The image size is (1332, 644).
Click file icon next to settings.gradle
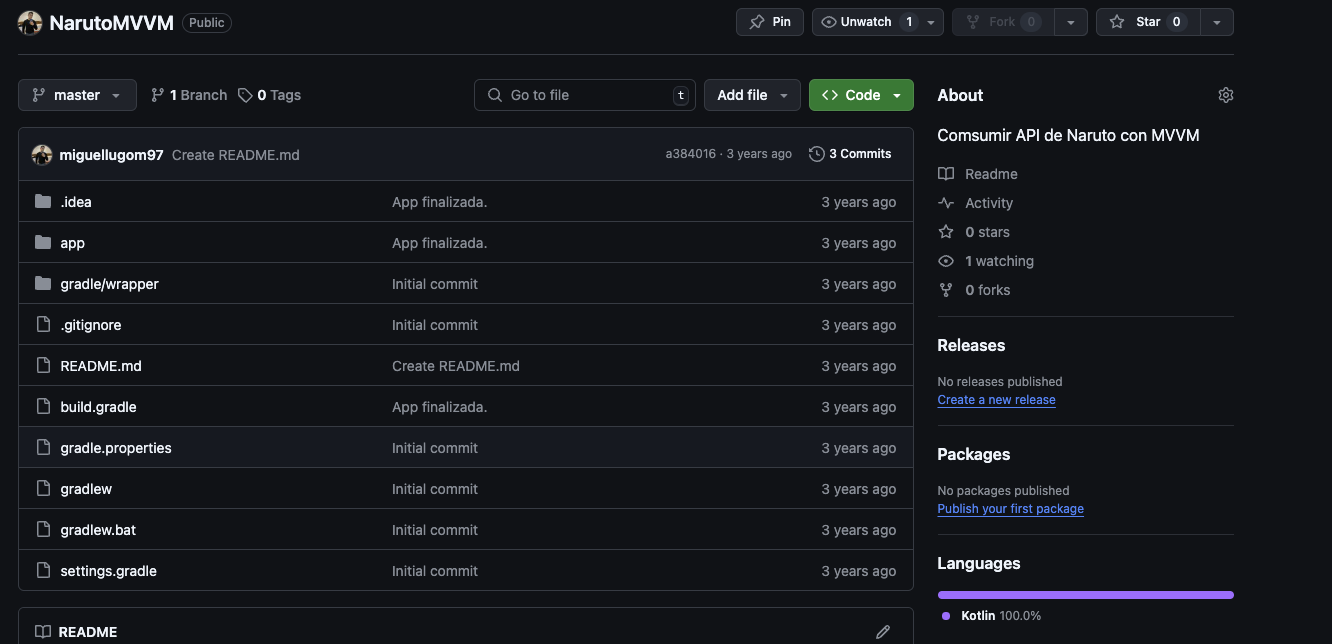(43, 571)
